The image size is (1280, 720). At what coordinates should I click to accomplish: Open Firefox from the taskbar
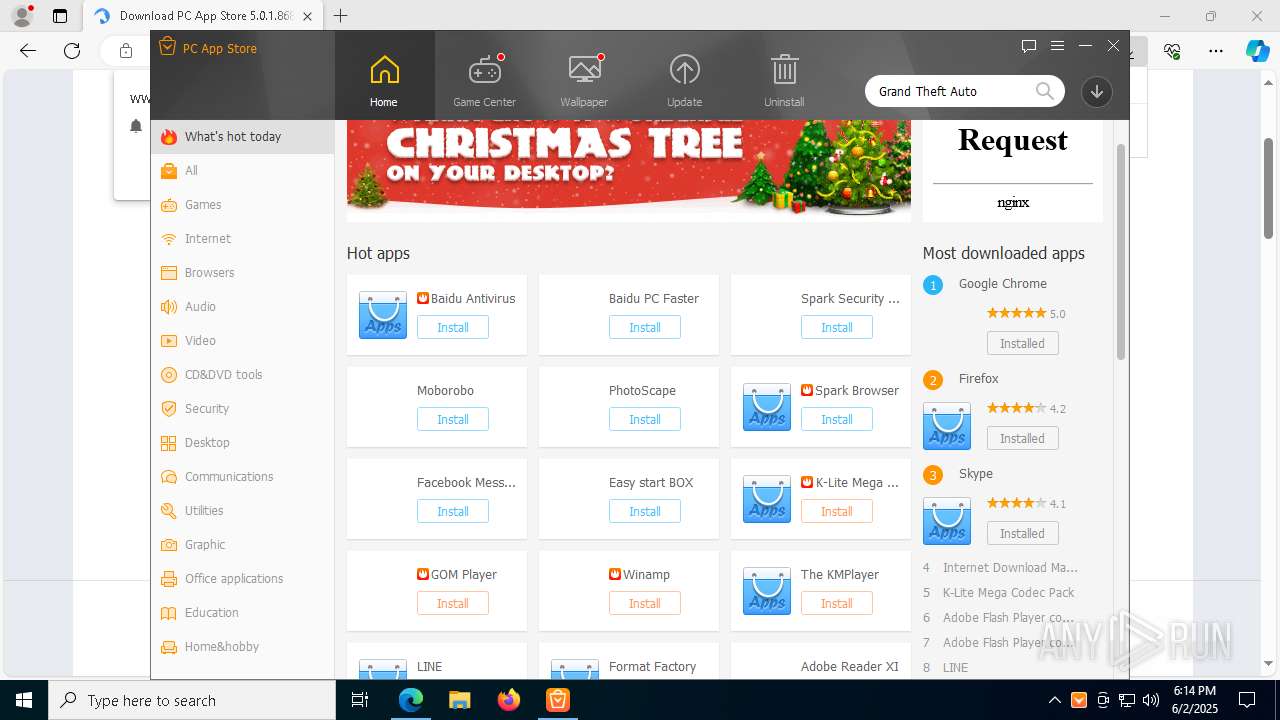point(509,700)
